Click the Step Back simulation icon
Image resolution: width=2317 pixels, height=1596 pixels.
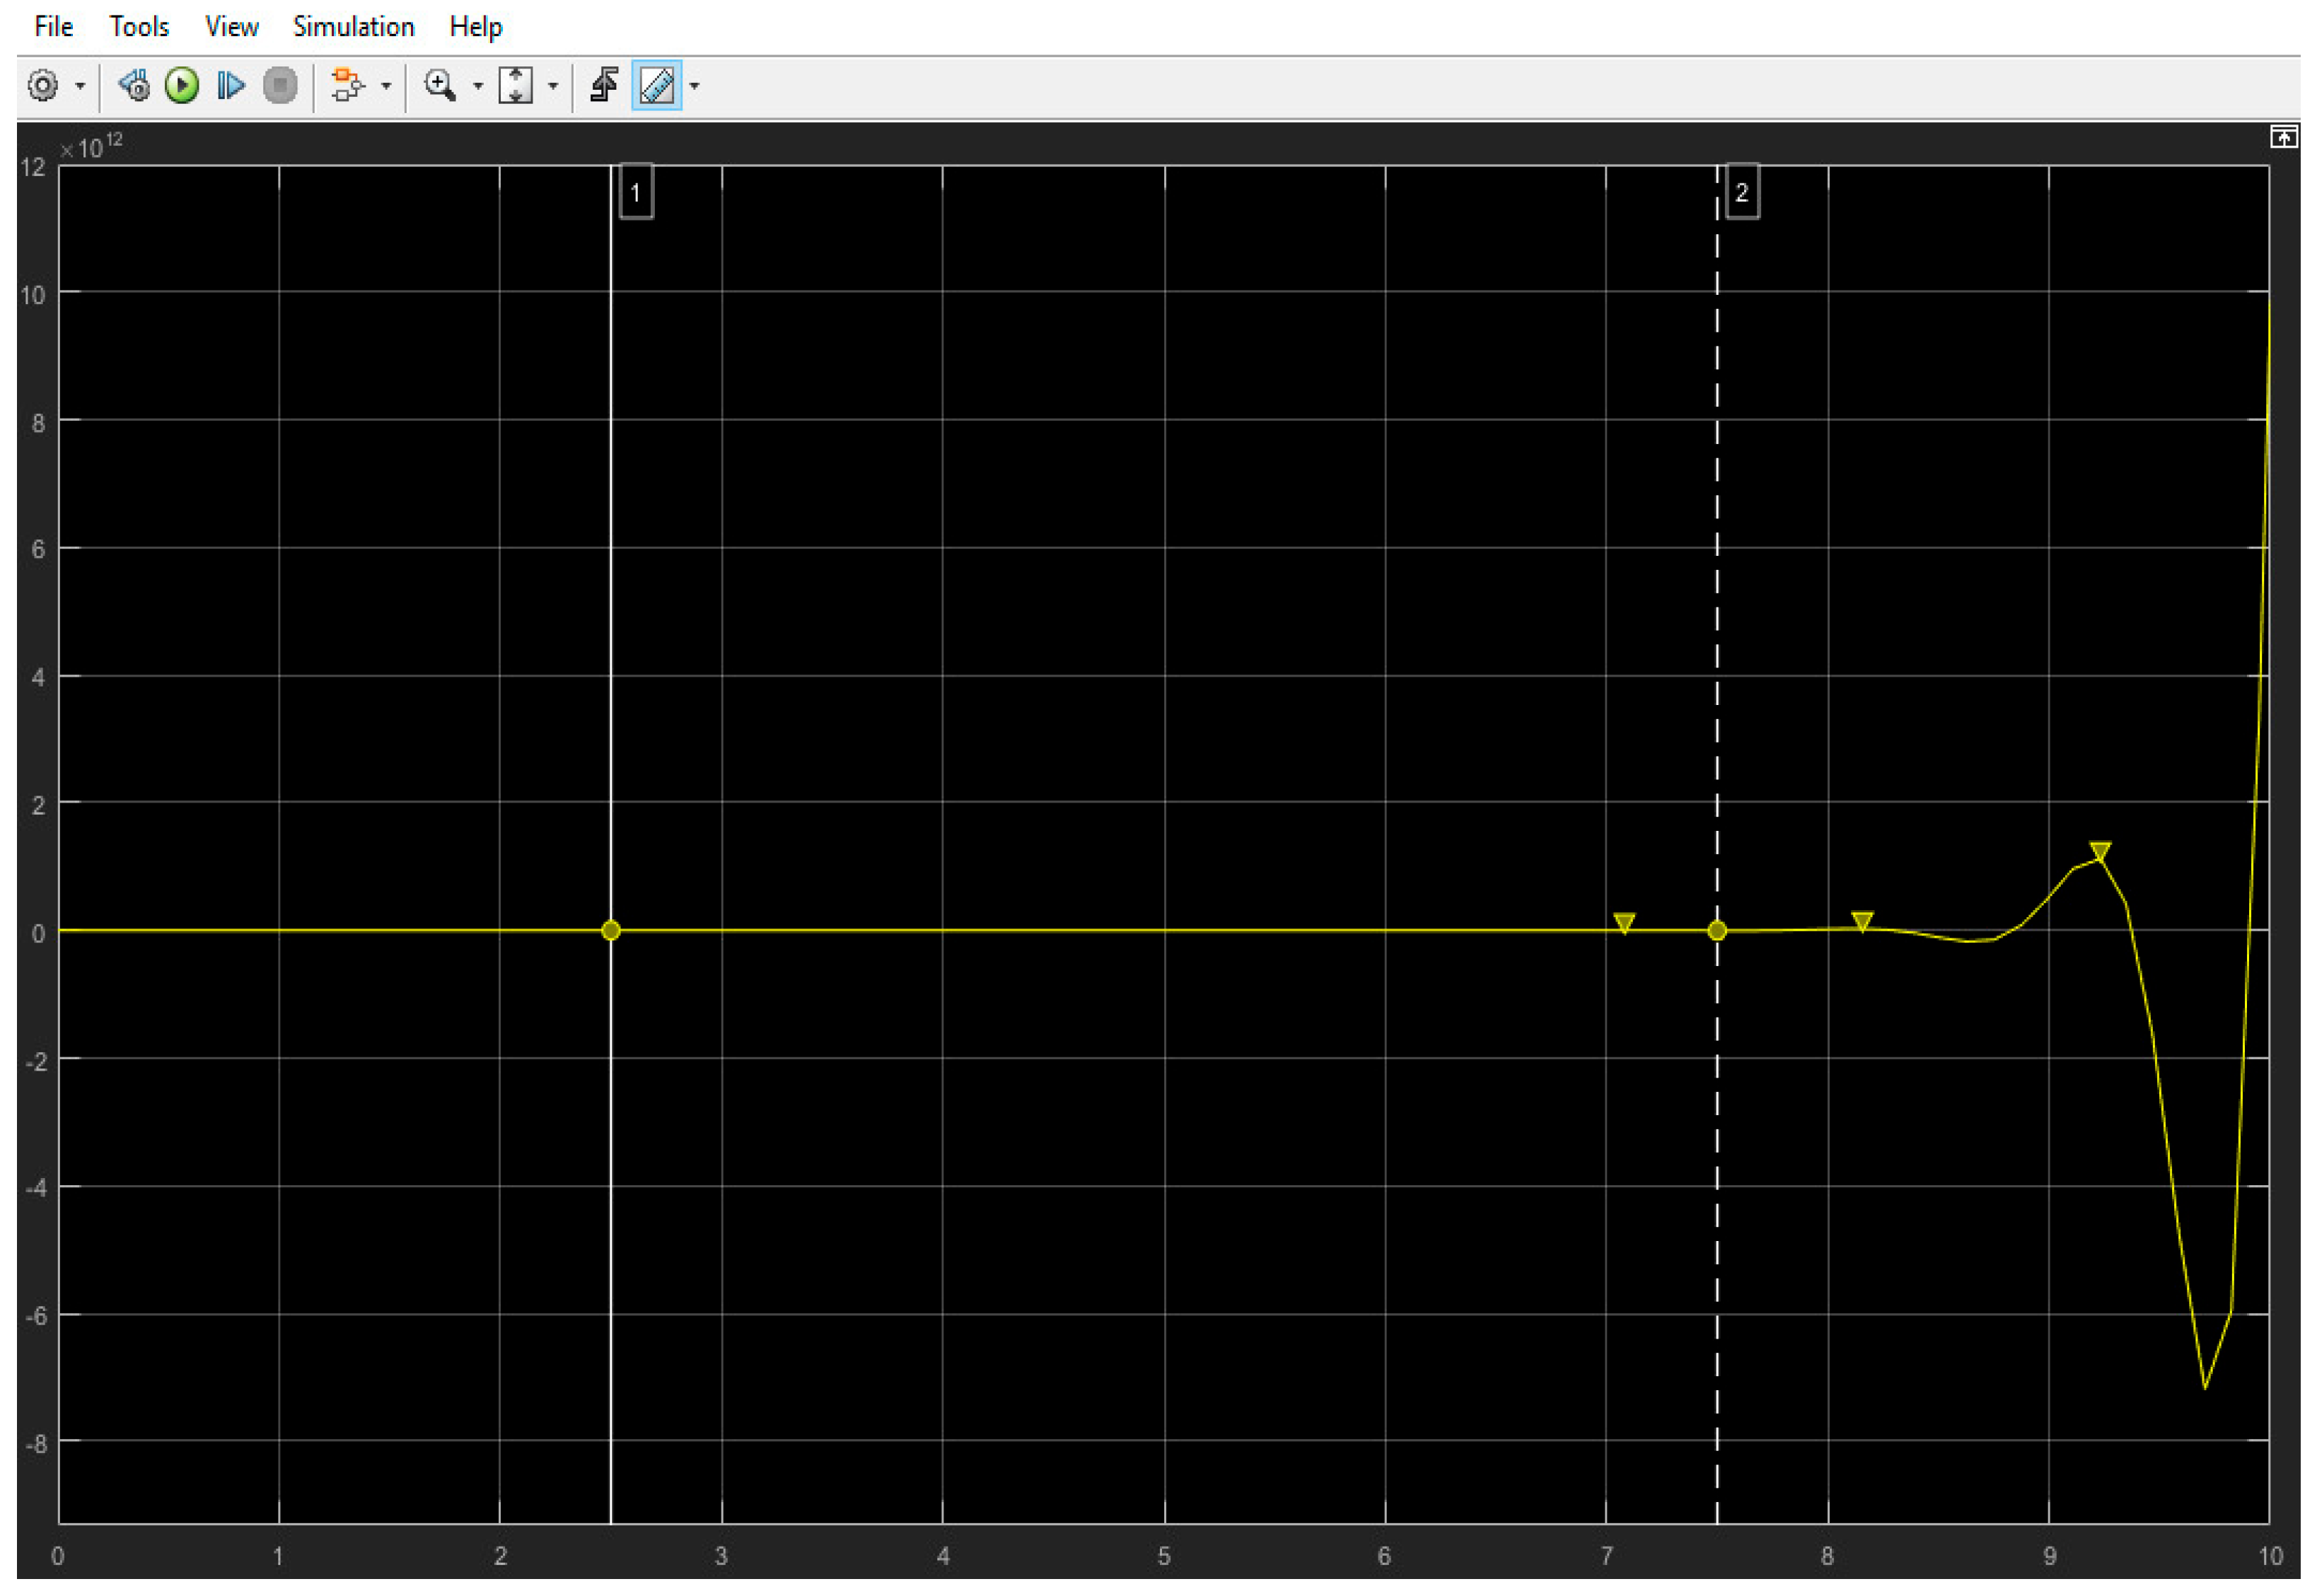134,86
